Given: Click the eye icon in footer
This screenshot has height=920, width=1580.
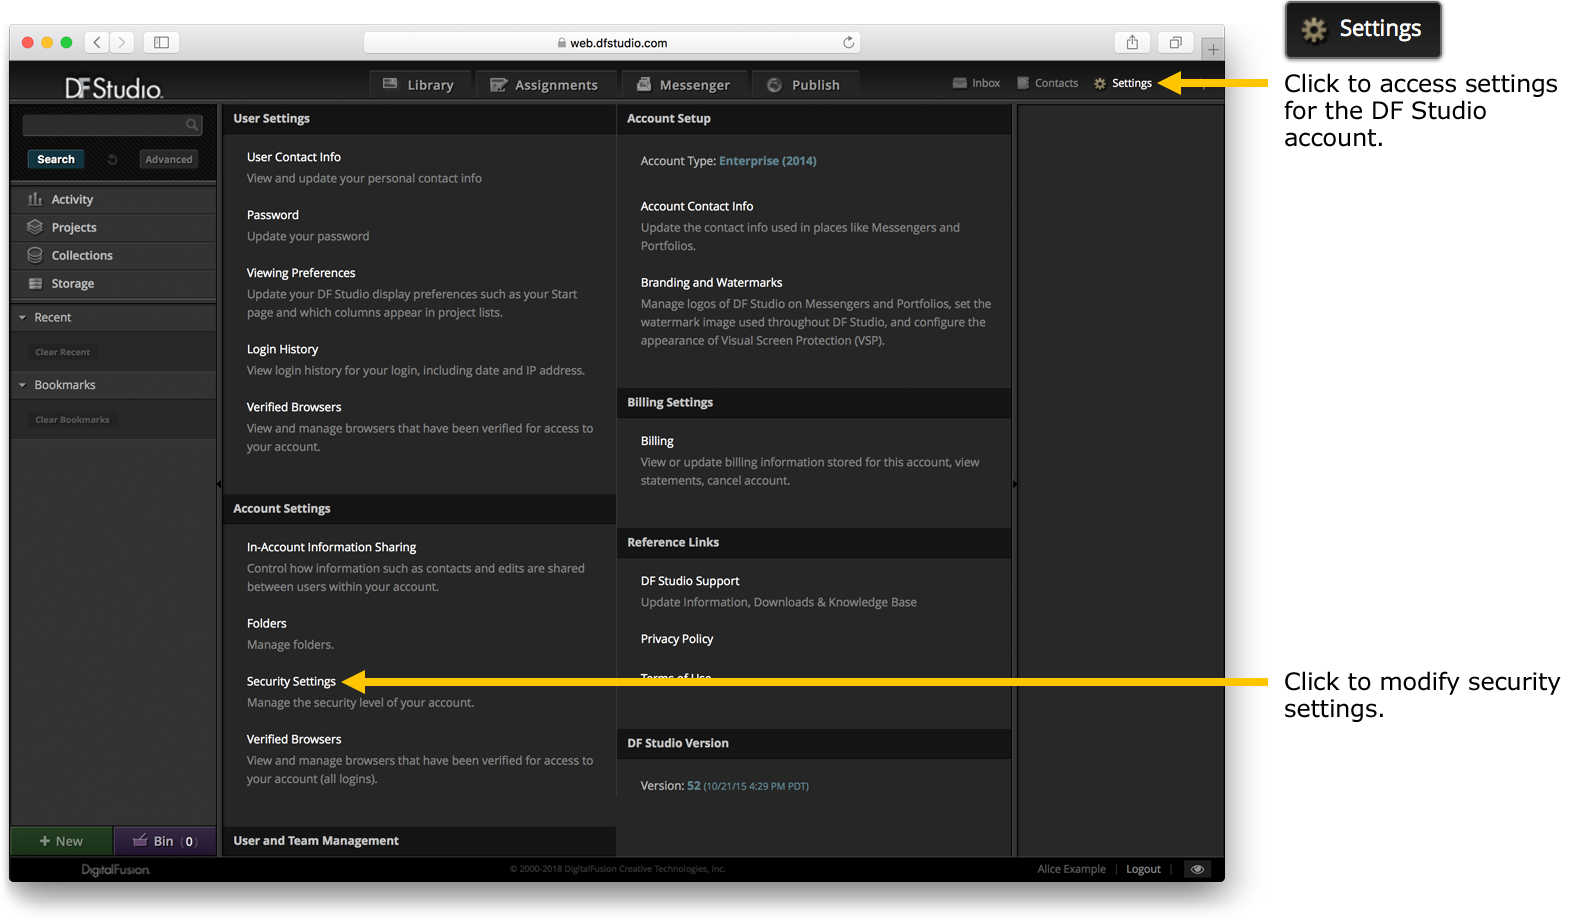Looking at the screenshot, I should tap(1197, 869).
